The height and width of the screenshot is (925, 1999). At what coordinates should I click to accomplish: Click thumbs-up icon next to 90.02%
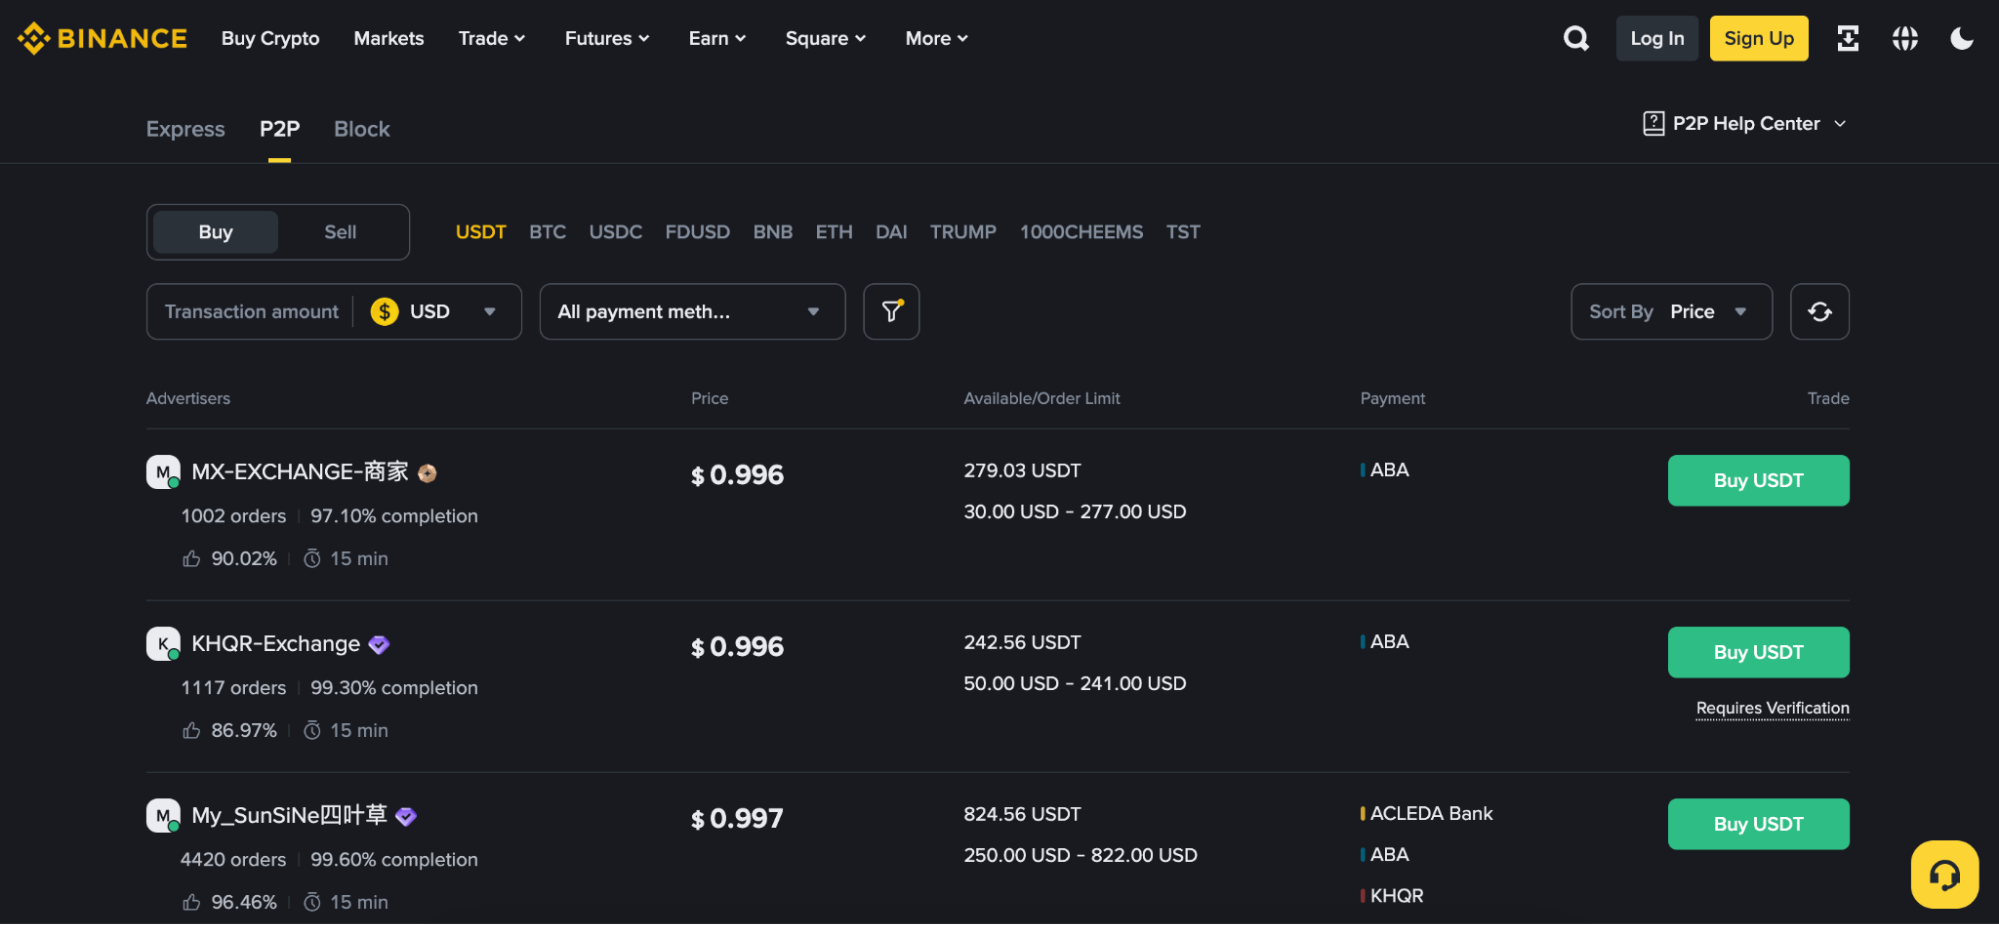tap(191, 559)
